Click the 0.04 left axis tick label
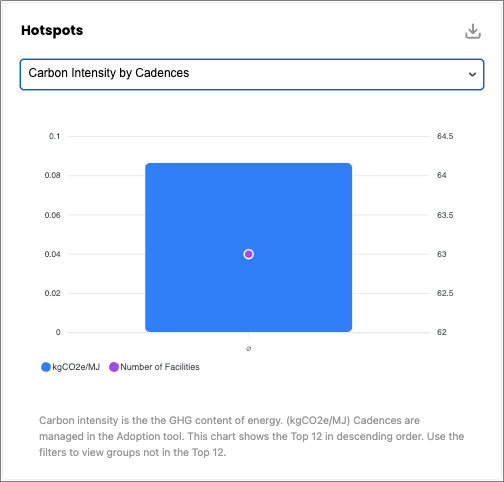 click(x=53, y=254)
